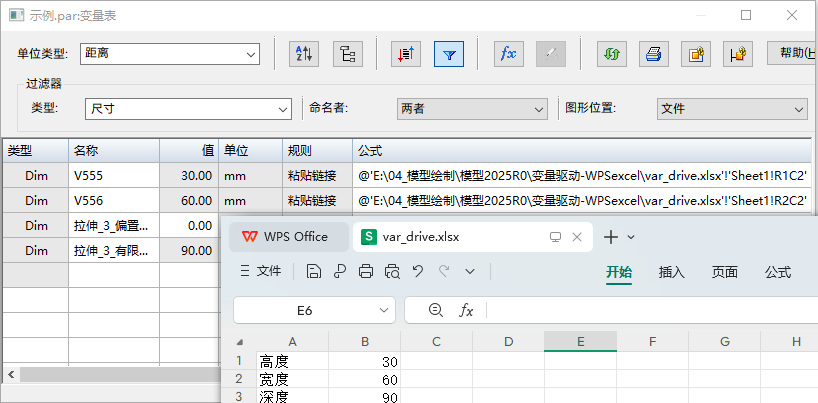The width and height of the screenshot is (818, 403).
Task: Select the V556 name cell
Action: [114, 200]
